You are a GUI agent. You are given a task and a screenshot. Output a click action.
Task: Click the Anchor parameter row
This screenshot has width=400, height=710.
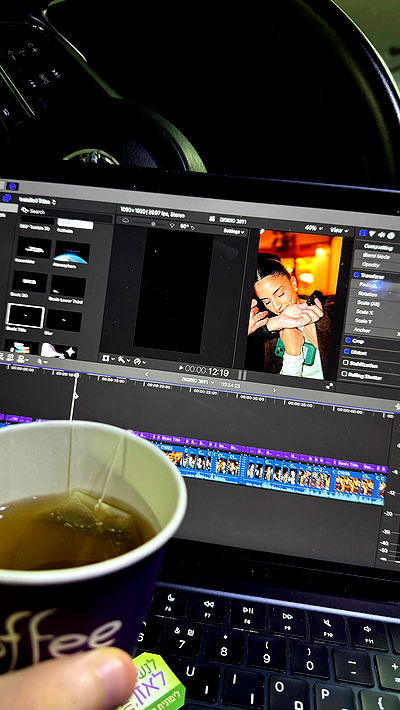coord(371,331)
